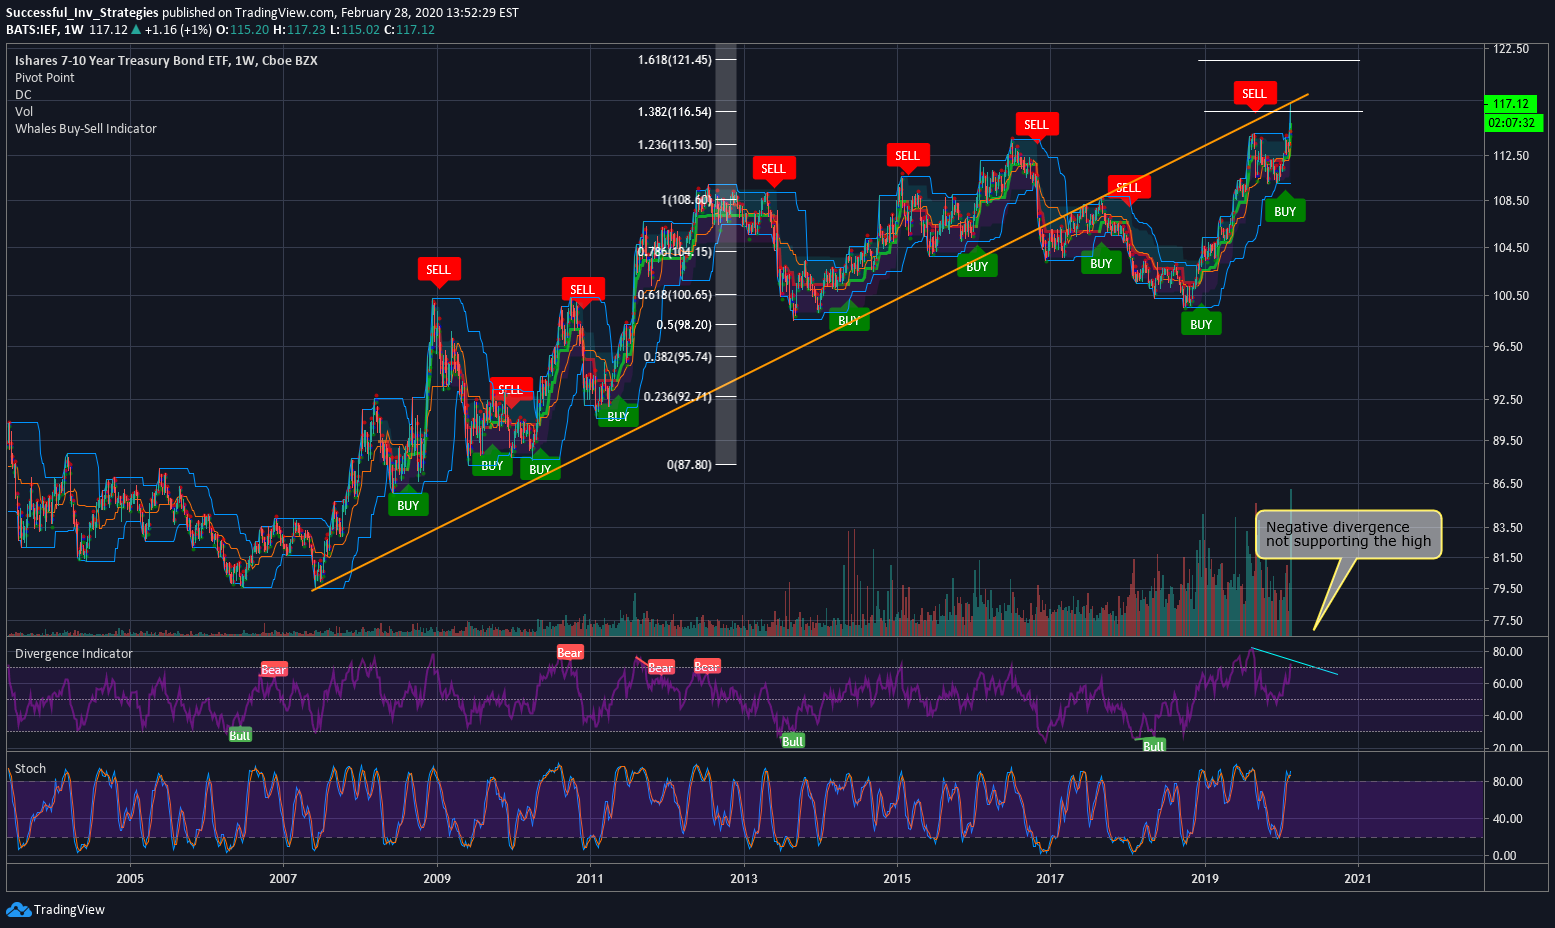The width and height of the screenshot is (1555, 928).
Task: Click the O:115.20 open value in the header
Action: [243, 29]
